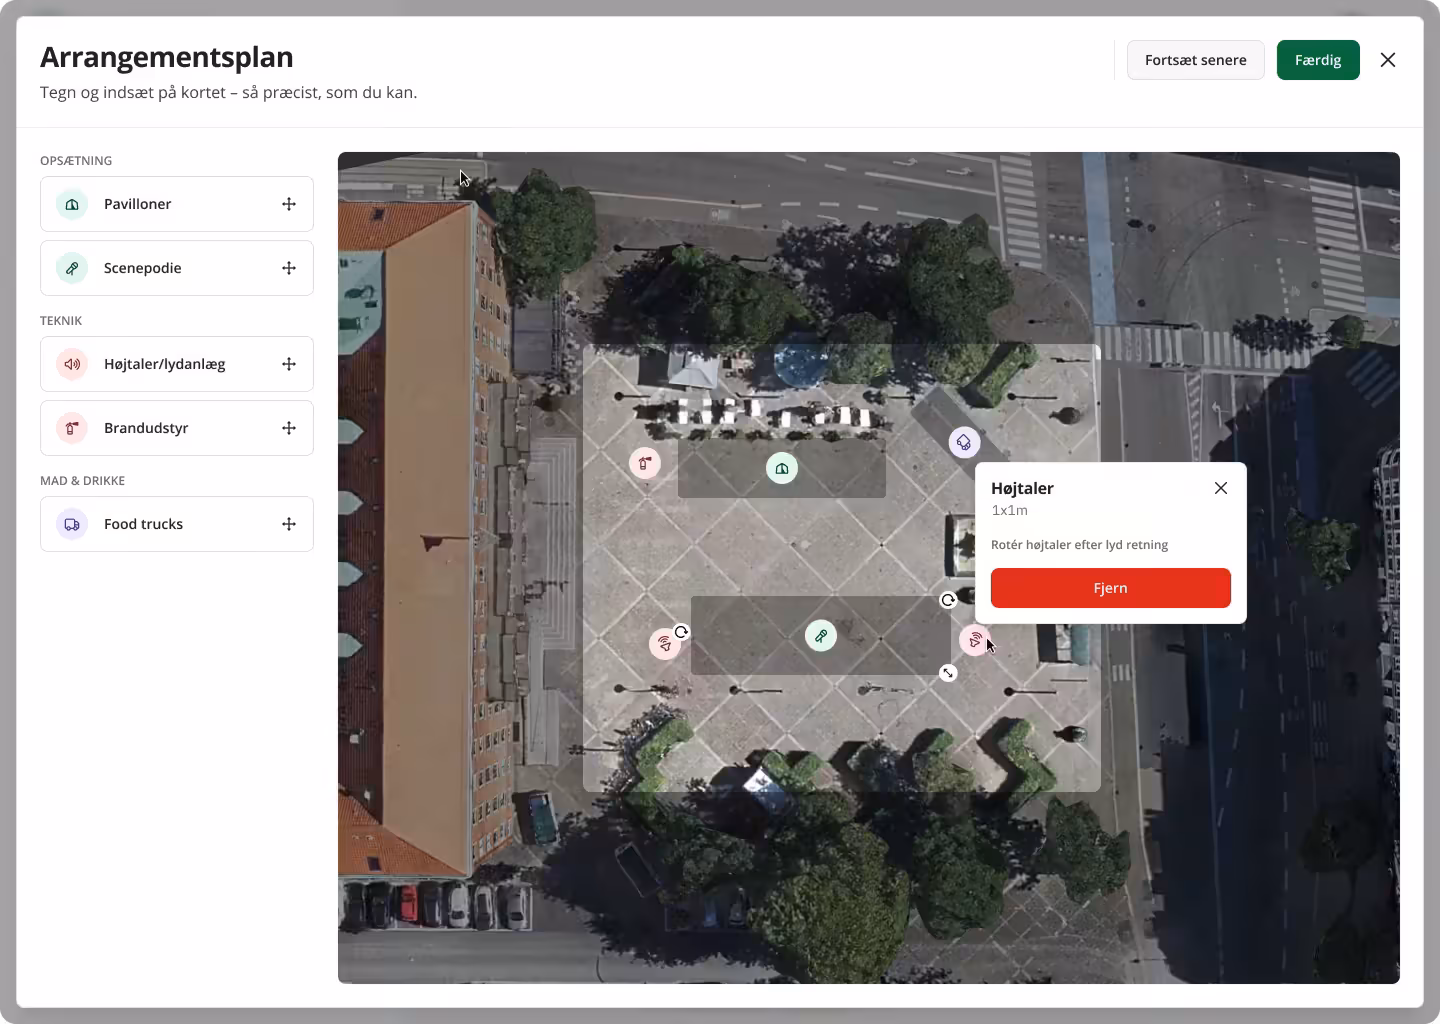
Task: Add a Scenepodie item from the sidebar
Action: (289, 268)
